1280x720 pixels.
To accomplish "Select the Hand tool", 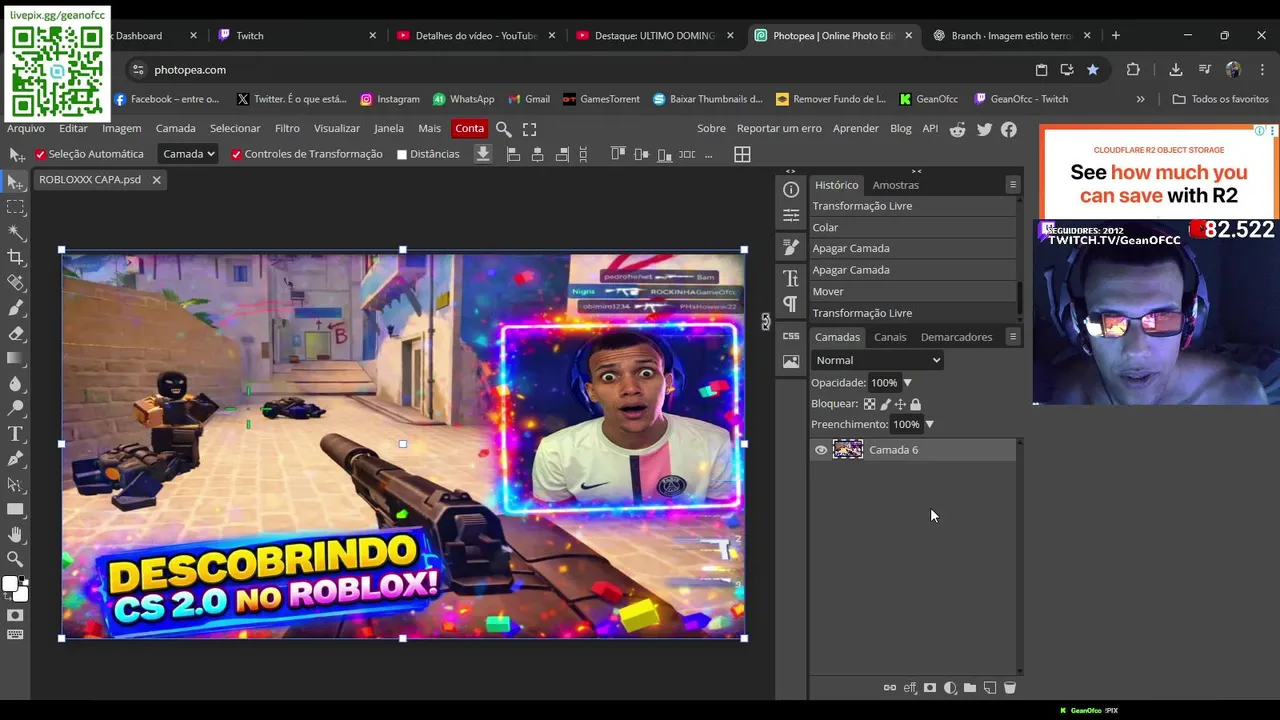I will coord(15,535).
